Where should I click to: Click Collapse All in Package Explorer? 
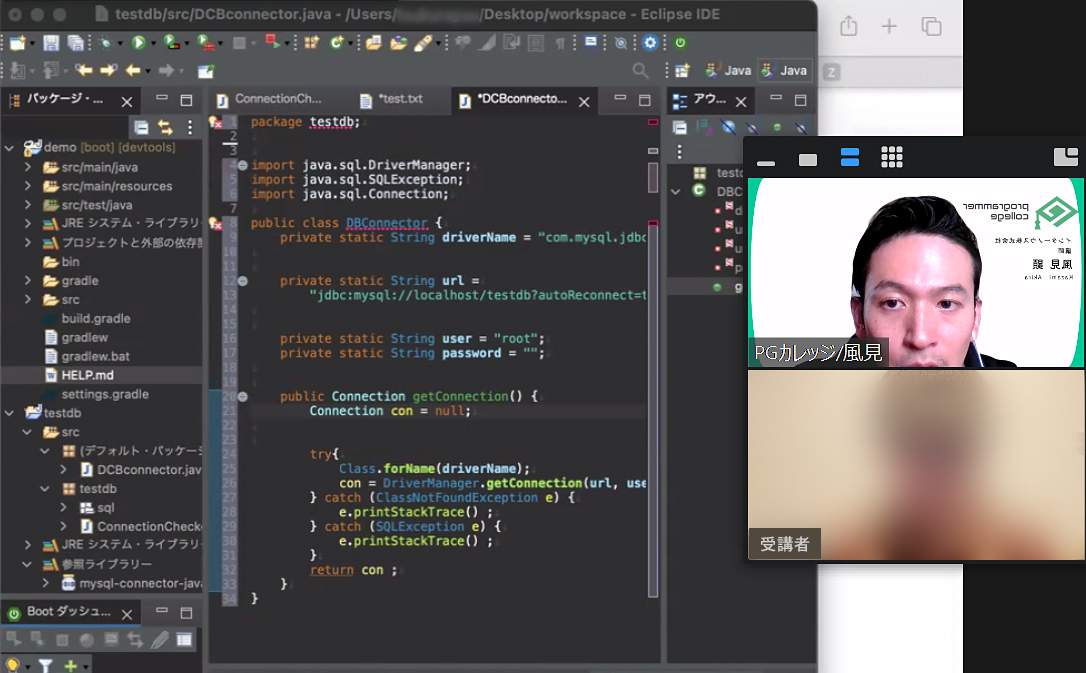[x=142, y=127]
